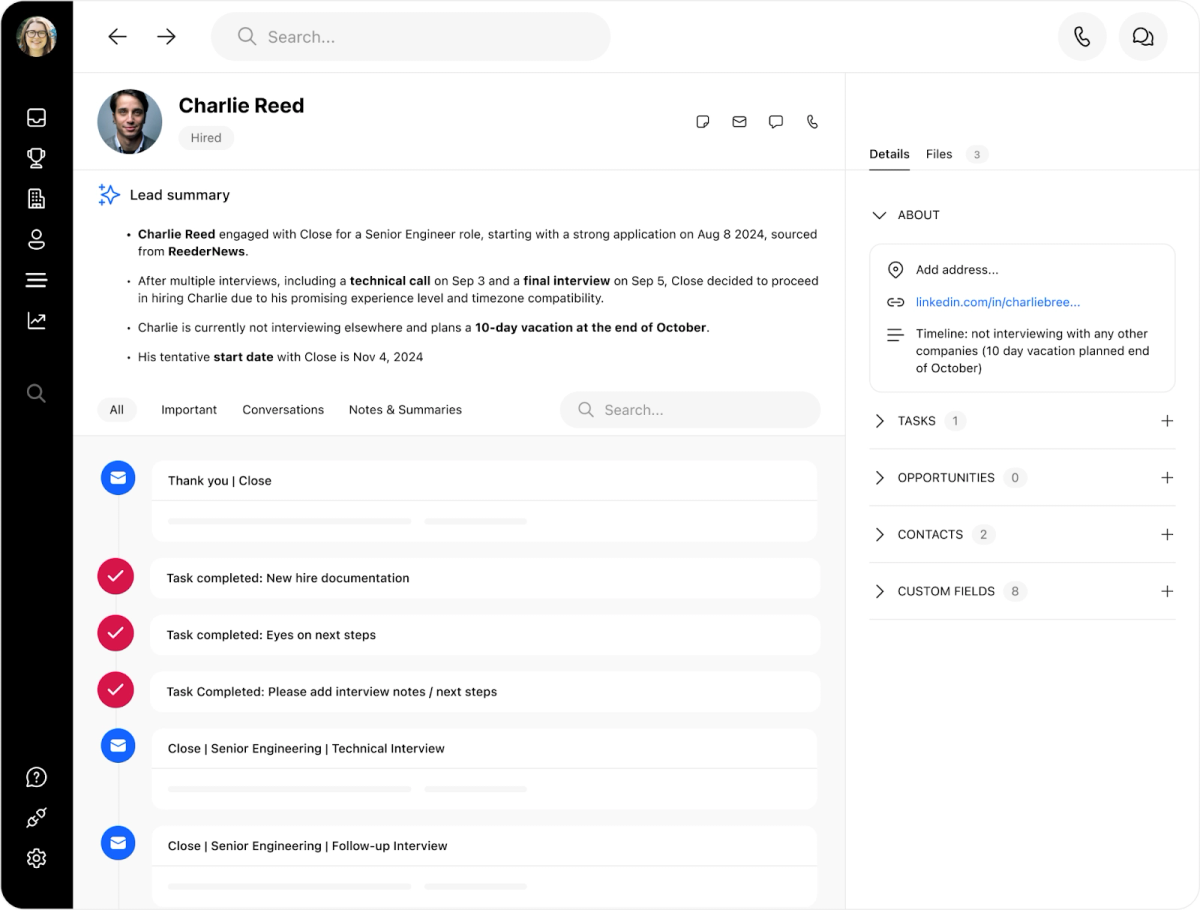Open the trophy Opportunities icon in sidebar

click(36, 158)
